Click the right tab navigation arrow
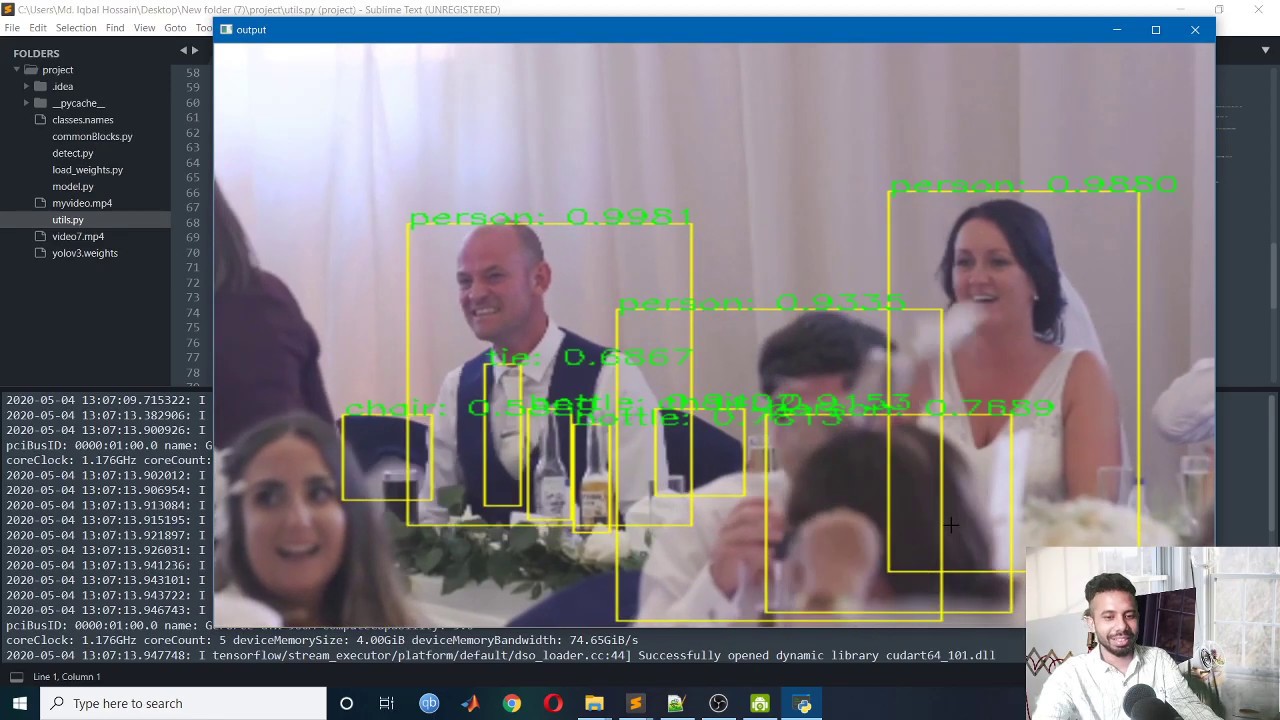1280x720 pixels. click(x=195, y=50)
